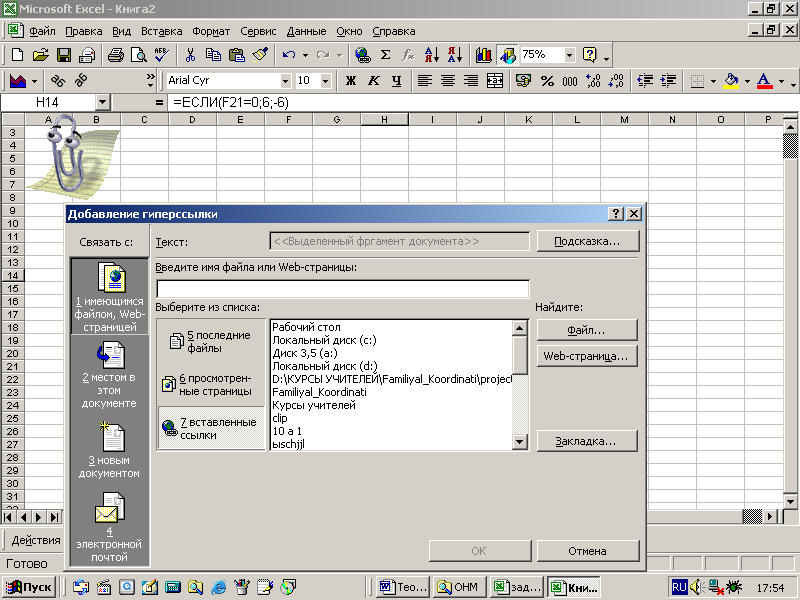Open the chart type dropdown arrow
The height and width of the screenshot is (600, 800).
click(34, 81)
